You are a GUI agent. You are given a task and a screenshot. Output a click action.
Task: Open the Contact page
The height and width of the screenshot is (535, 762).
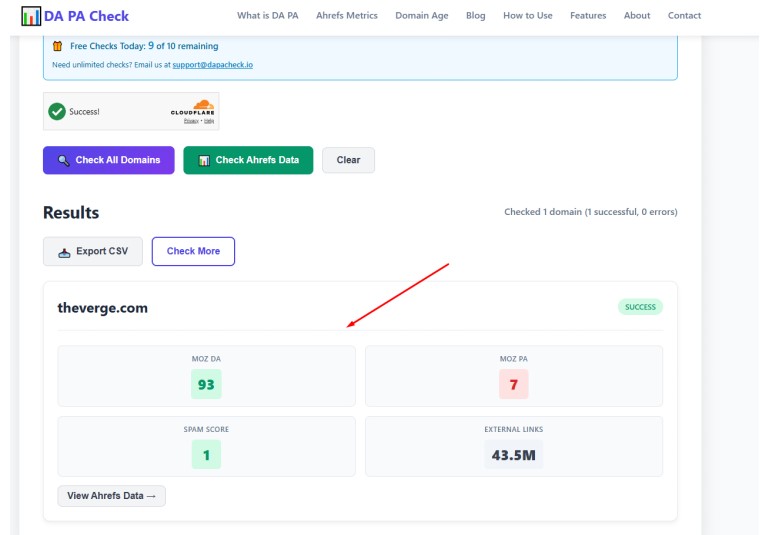point(684,16)
